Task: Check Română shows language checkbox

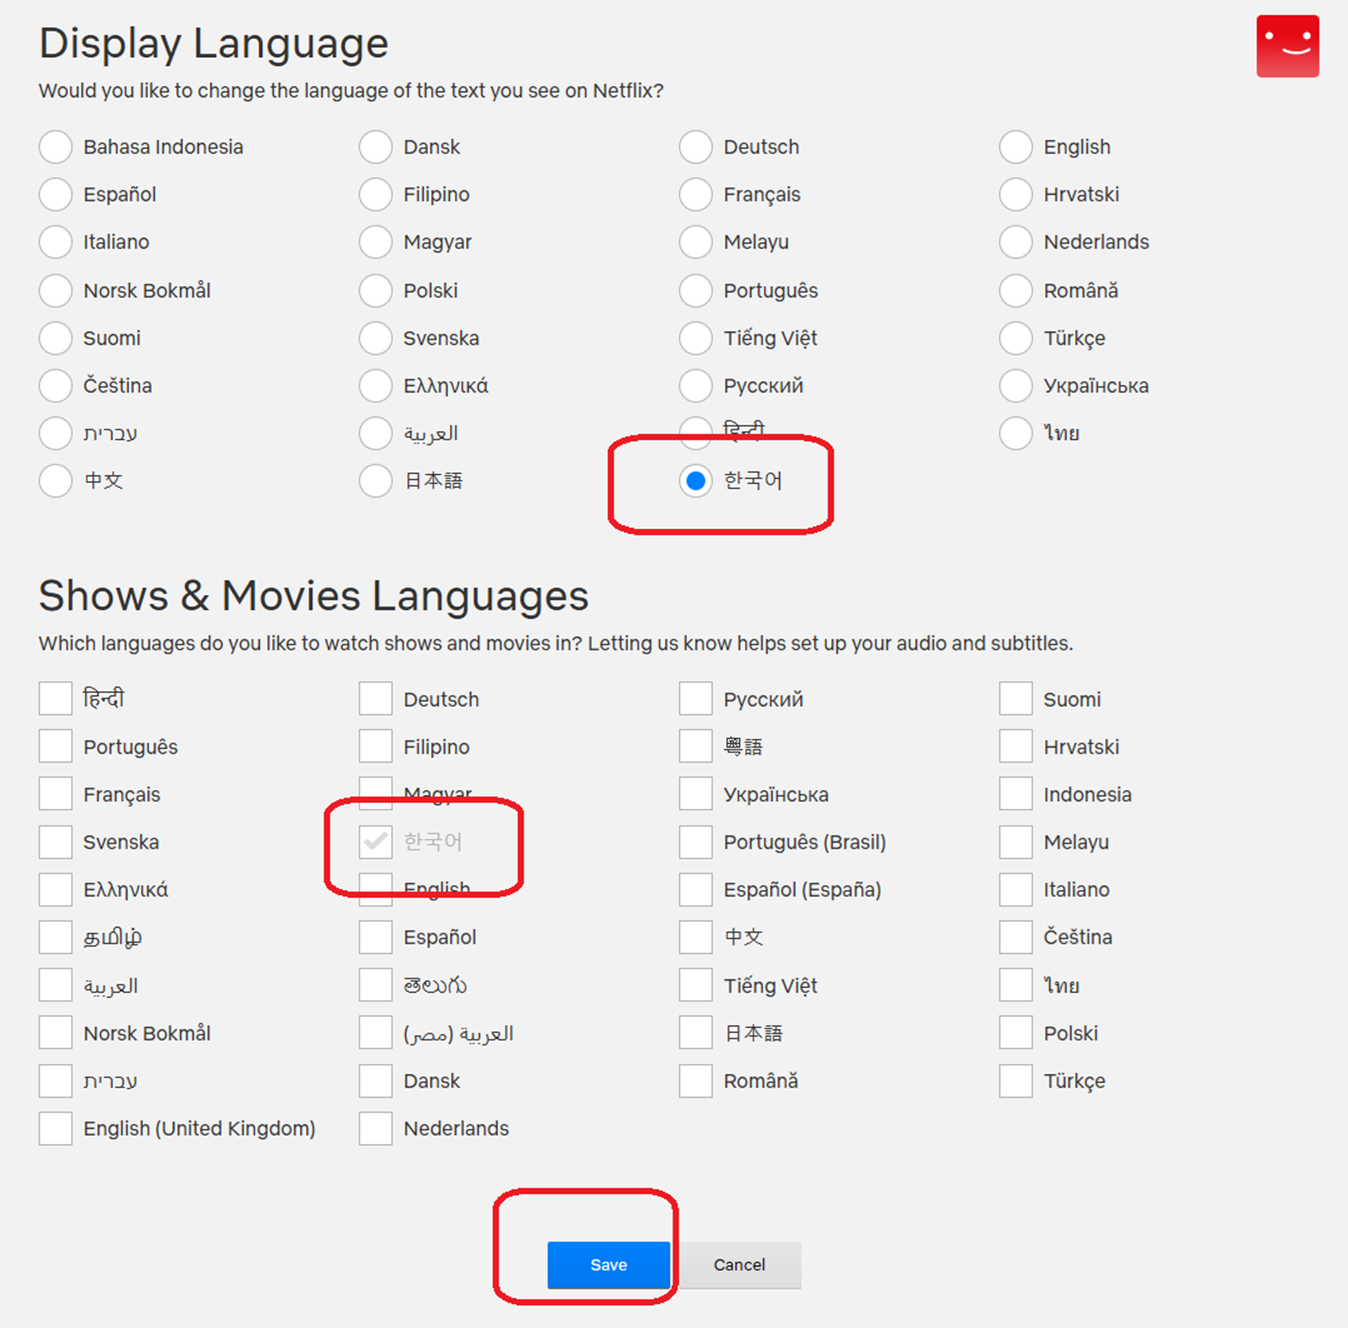Action: click(x=695, y=1080)
